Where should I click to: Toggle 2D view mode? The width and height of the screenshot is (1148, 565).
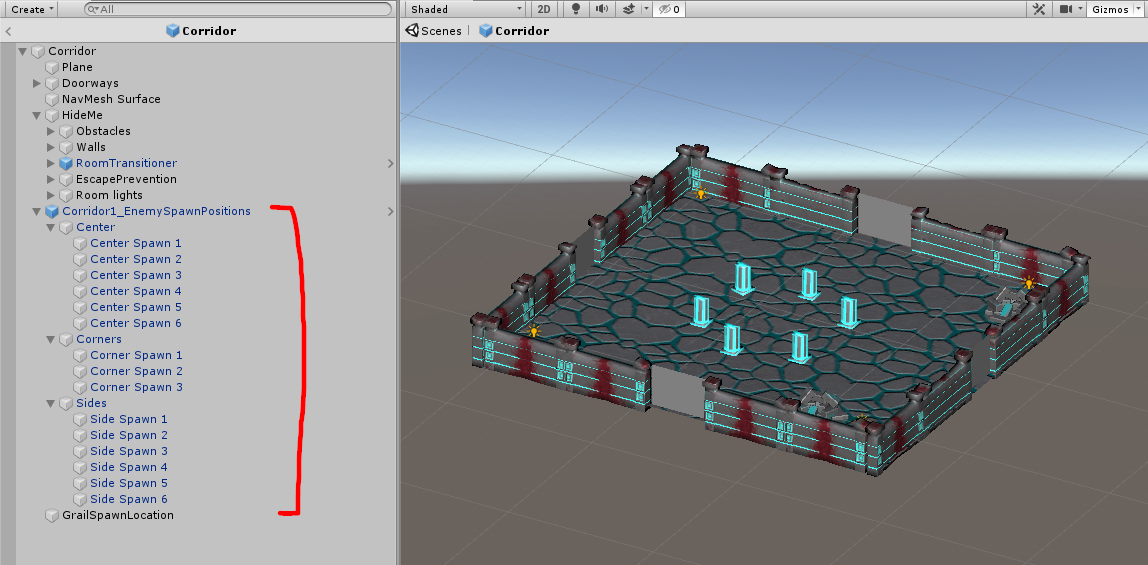[544, 9]
